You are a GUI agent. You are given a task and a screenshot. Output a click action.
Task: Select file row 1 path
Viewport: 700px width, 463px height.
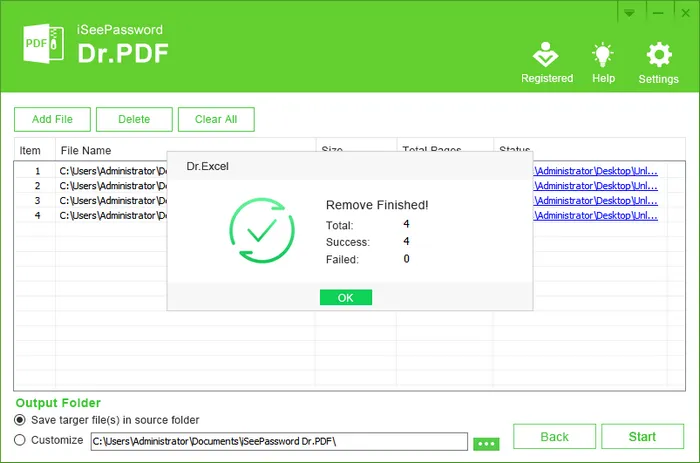(x=112, y=171)
